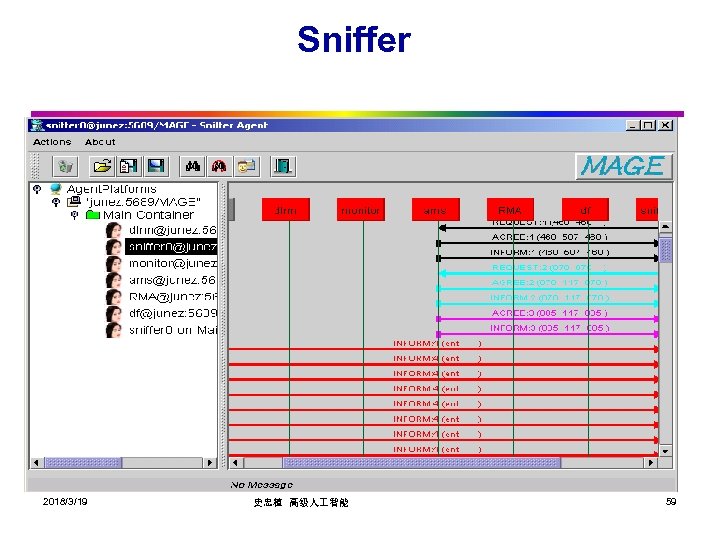Click the face icon beside dlrm@junez

(113, 231)
